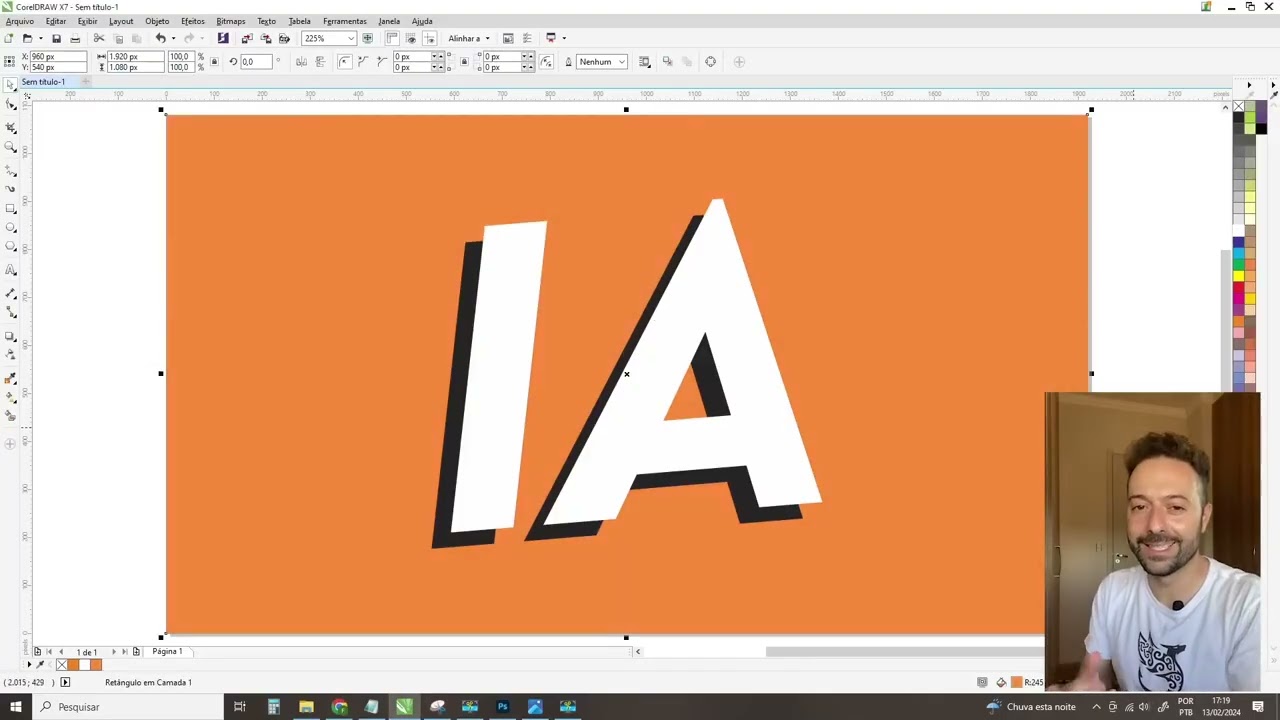Open the Efeitos menu
This screenshot has height=720, width=1280.
(193, 21)
